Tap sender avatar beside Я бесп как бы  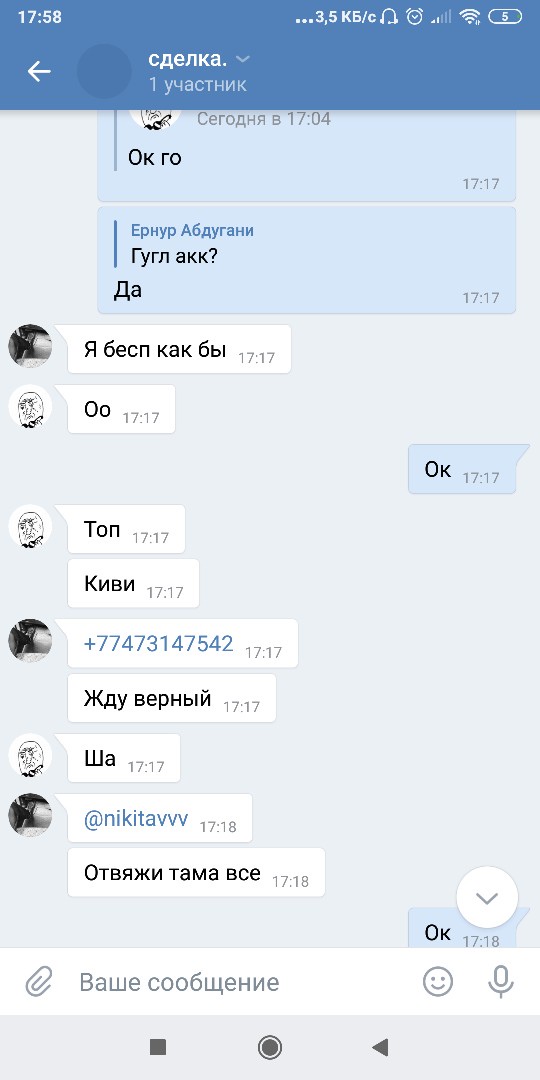[30, 346]
